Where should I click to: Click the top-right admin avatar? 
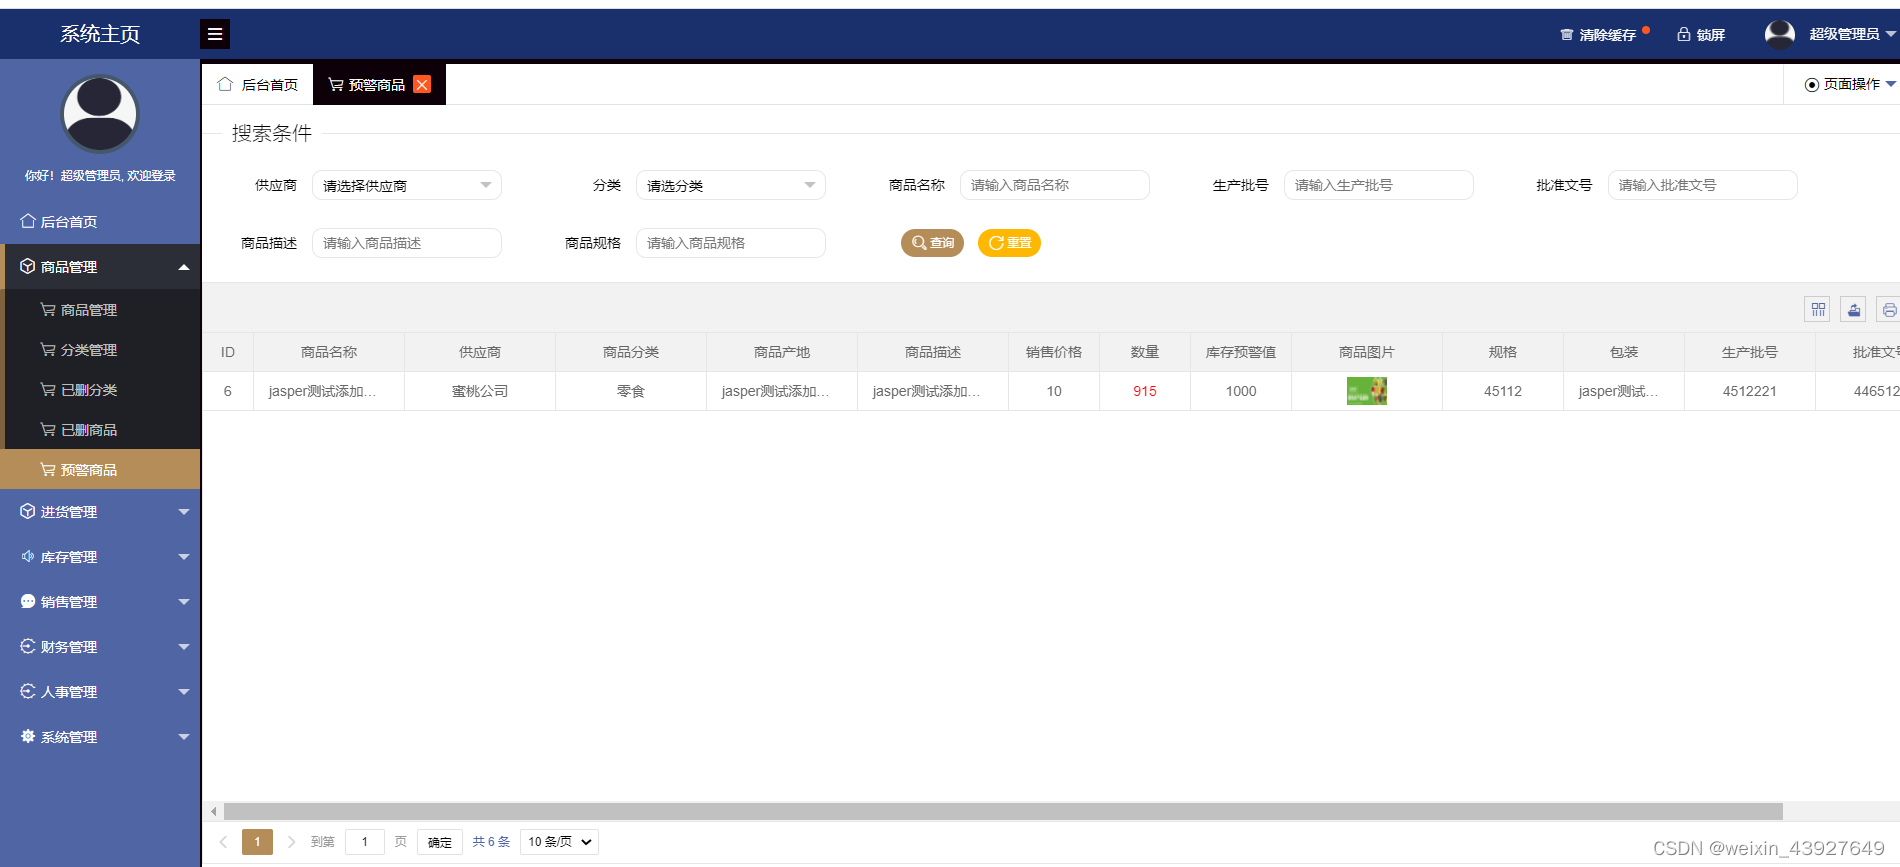[1780, 34]
